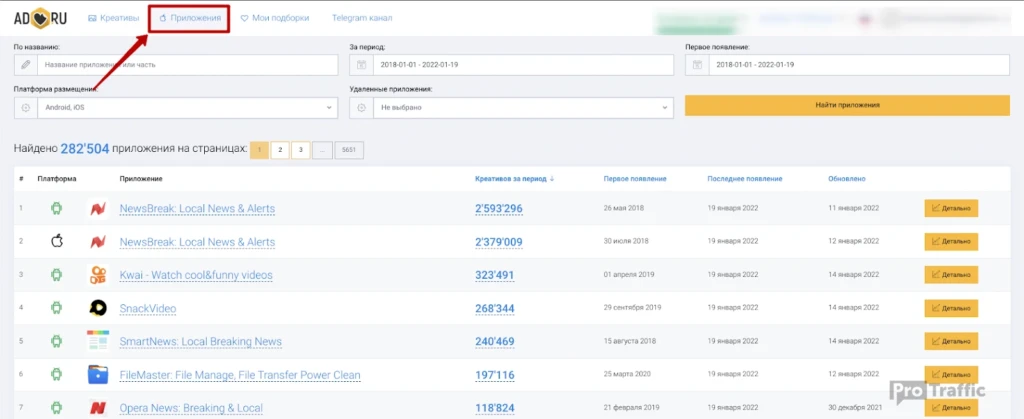Viewport: 1024px width, 419px height.
Task: Click the Kwai app logo
Action: coord(98,275)
